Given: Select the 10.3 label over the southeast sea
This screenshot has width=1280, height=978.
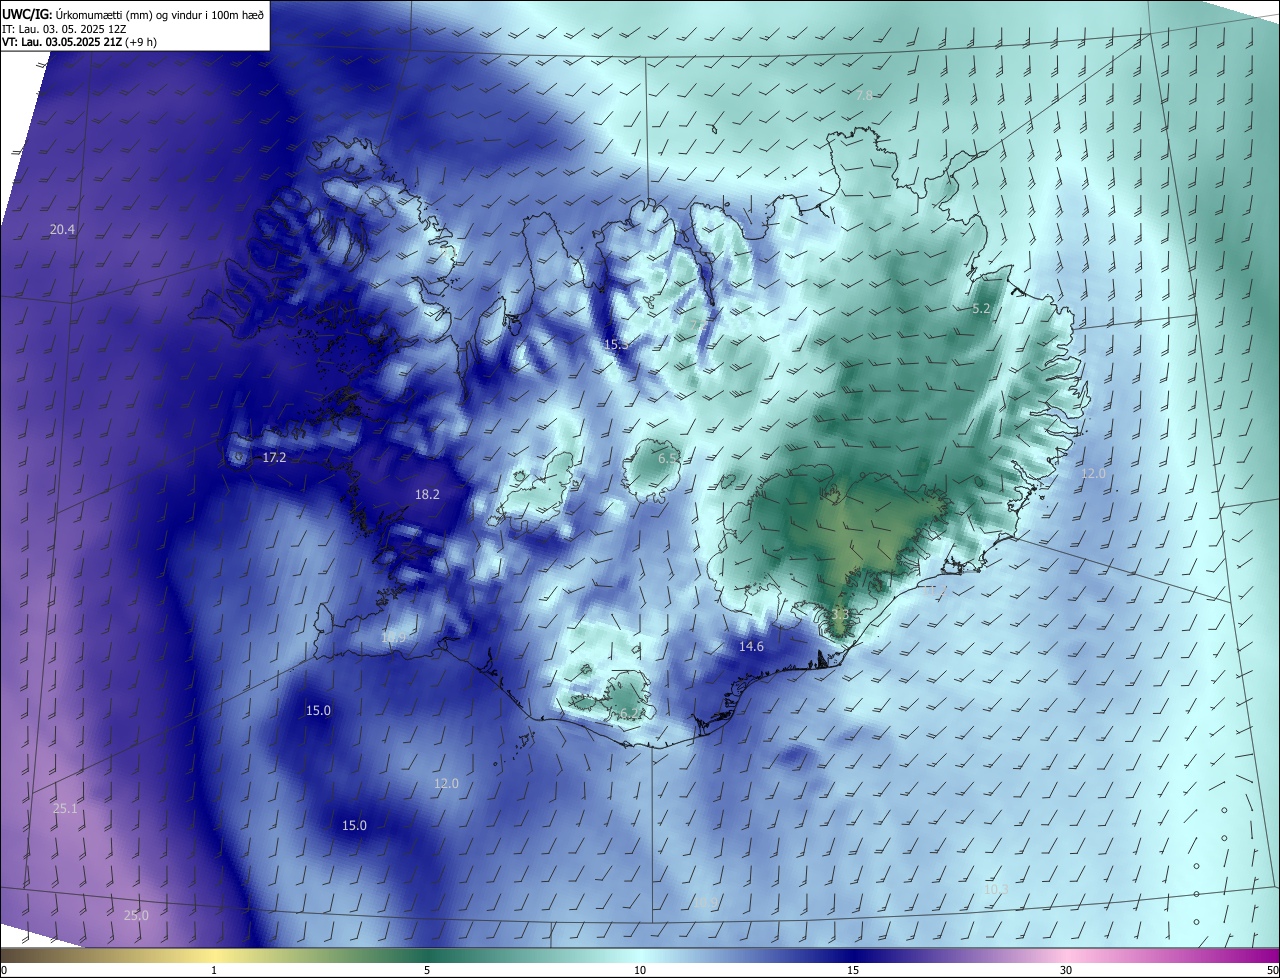Looking at the screenshot, I should click(996, 889).
